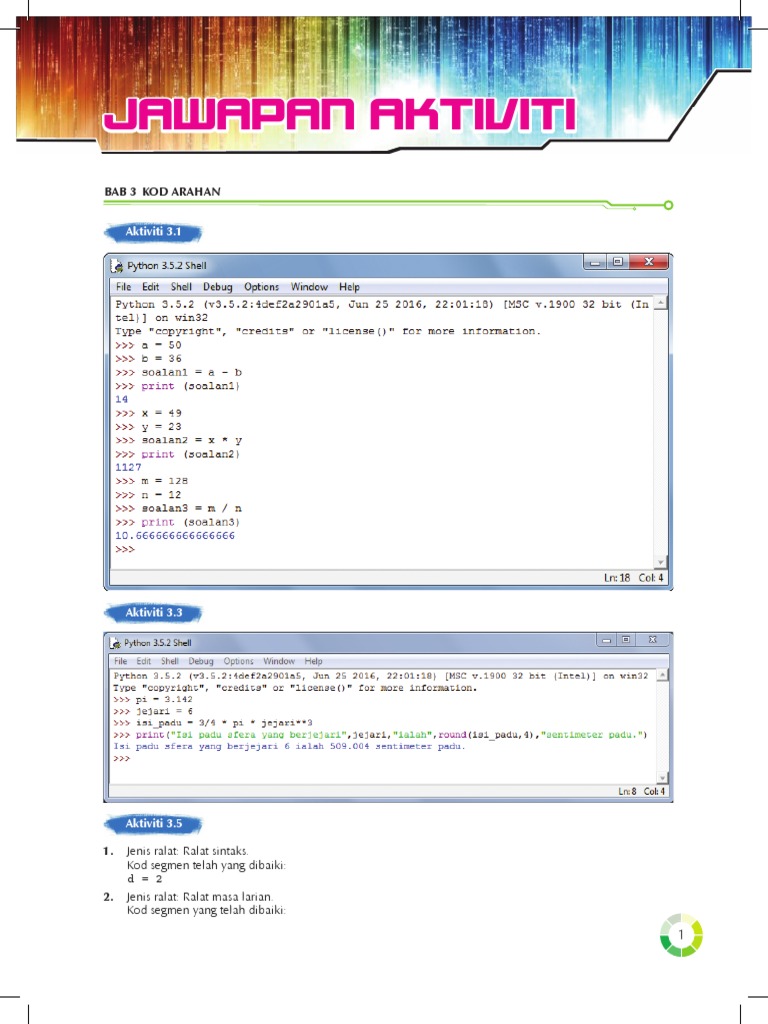Click the 'Aktiviti 3.5' label

(x=153, y=824)
